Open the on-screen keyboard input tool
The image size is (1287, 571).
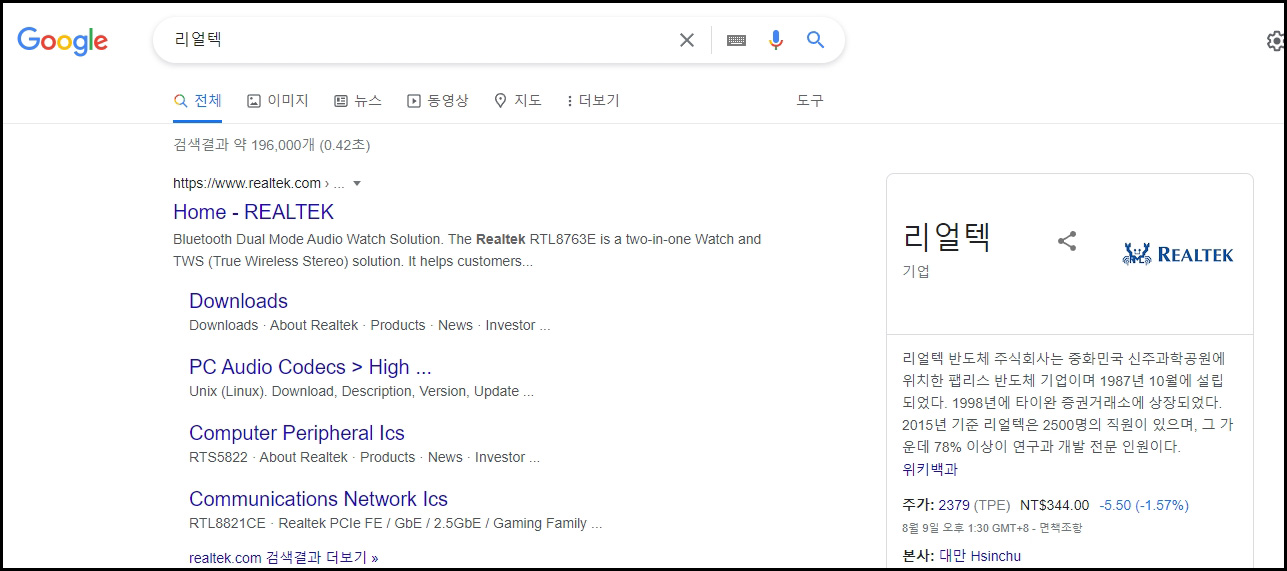coord(737,40)
